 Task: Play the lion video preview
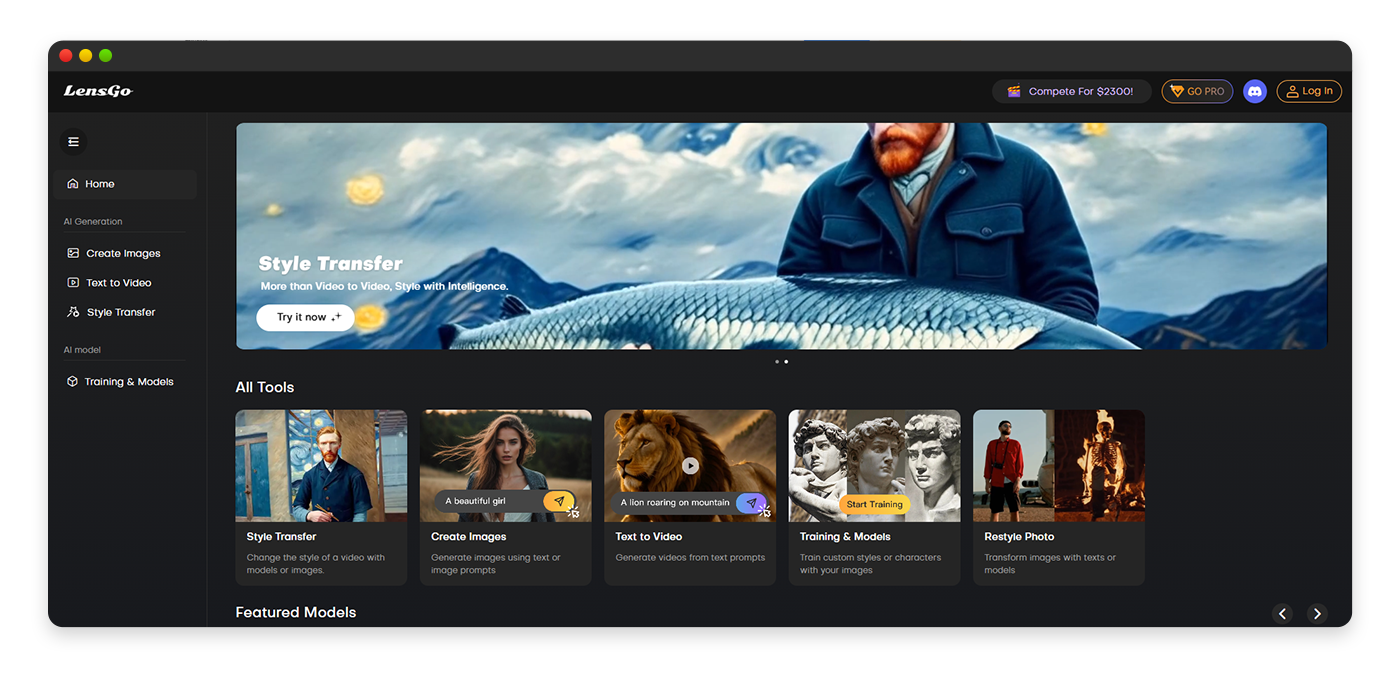tap(690, 465)
